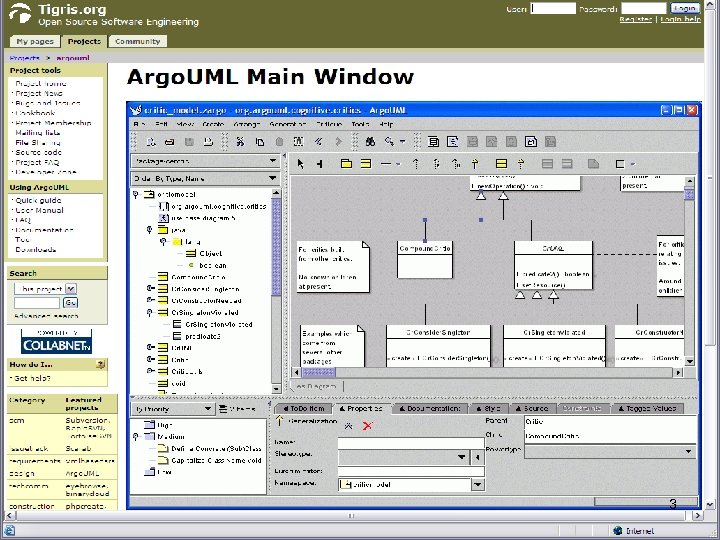The width and height of the screenshot is (720, 540).
Task: Click the Go search button
Action: (70, 303)
